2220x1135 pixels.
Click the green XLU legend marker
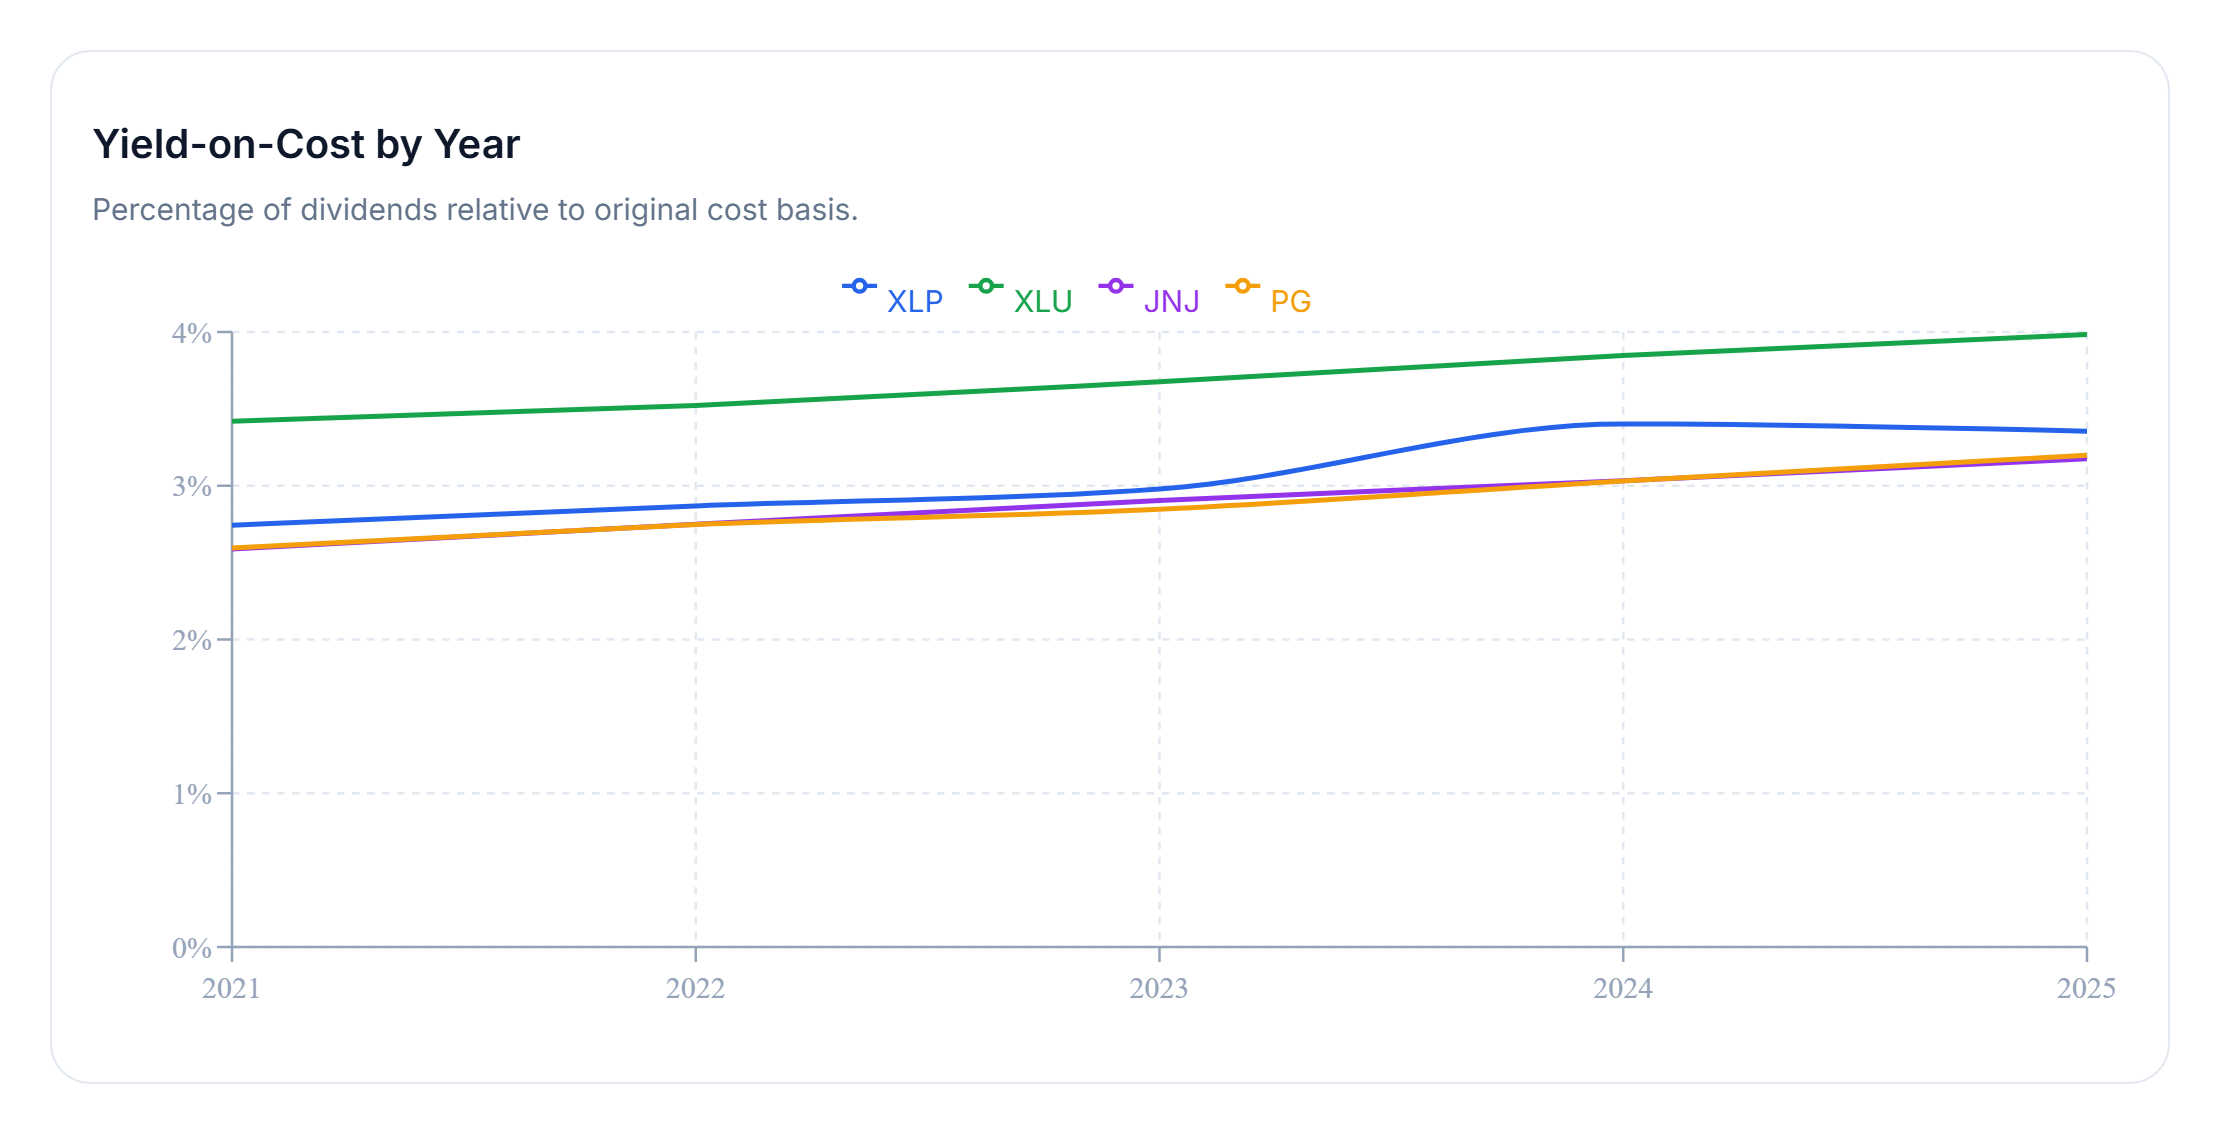point(986,287)
